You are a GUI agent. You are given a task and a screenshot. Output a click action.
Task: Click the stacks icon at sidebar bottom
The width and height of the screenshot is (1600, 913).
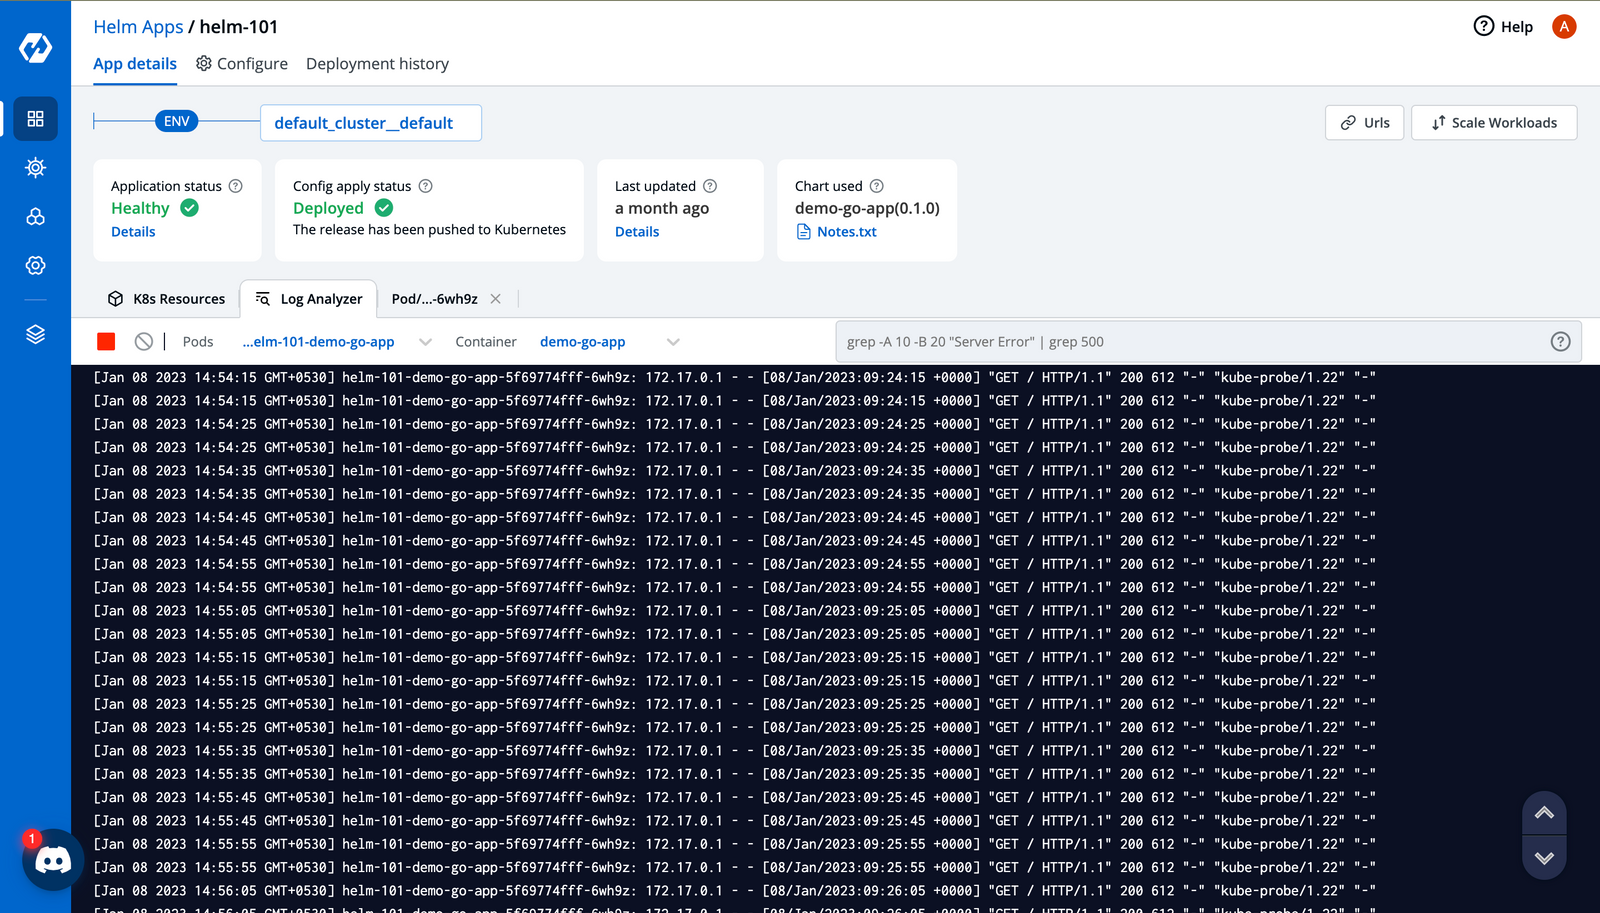(x=35, y=334)
